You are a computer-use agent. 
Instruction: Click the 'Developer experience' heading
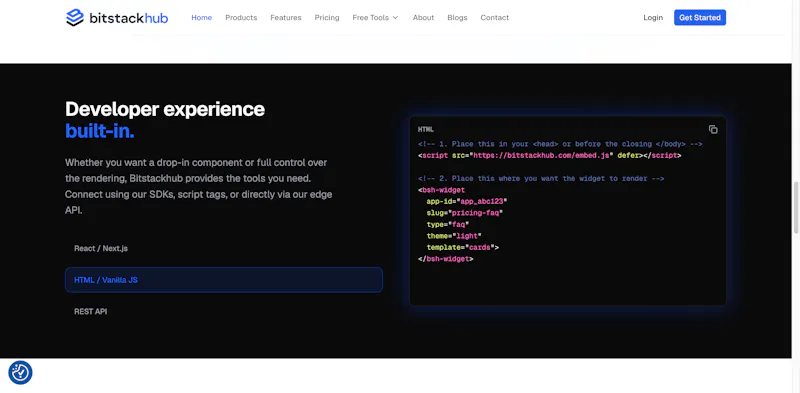tap(165, 109)
